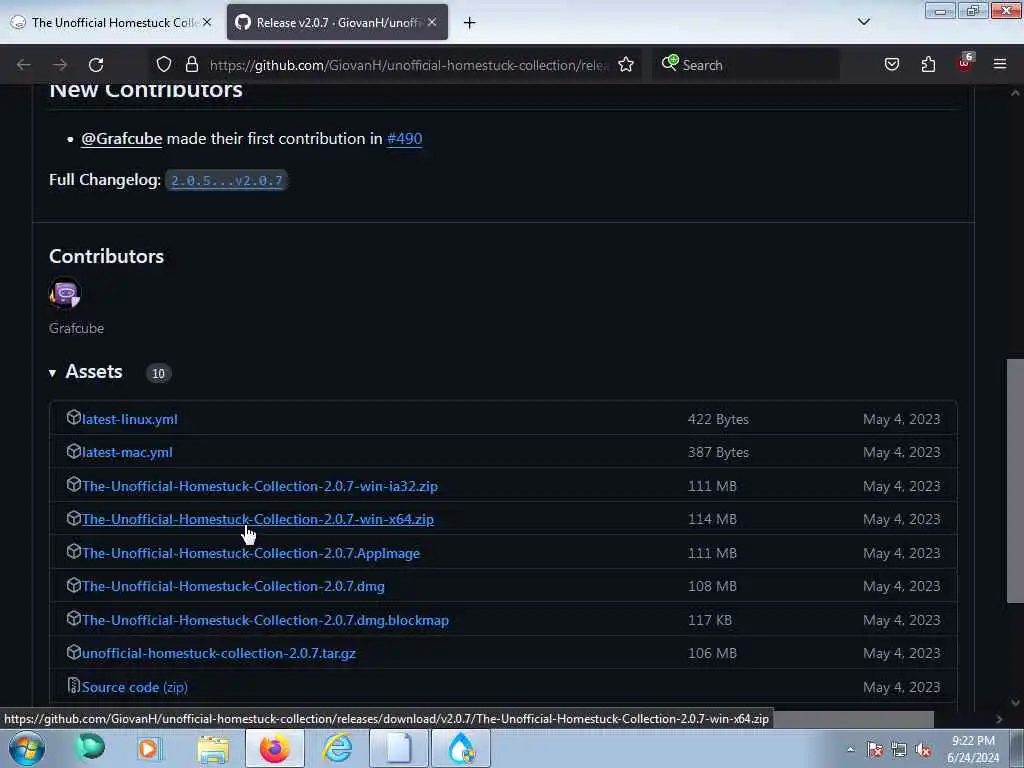The height and width of the screenshot is (768, 1024).
Task: Click the 114 MB size text
Action: click(712, 519)
